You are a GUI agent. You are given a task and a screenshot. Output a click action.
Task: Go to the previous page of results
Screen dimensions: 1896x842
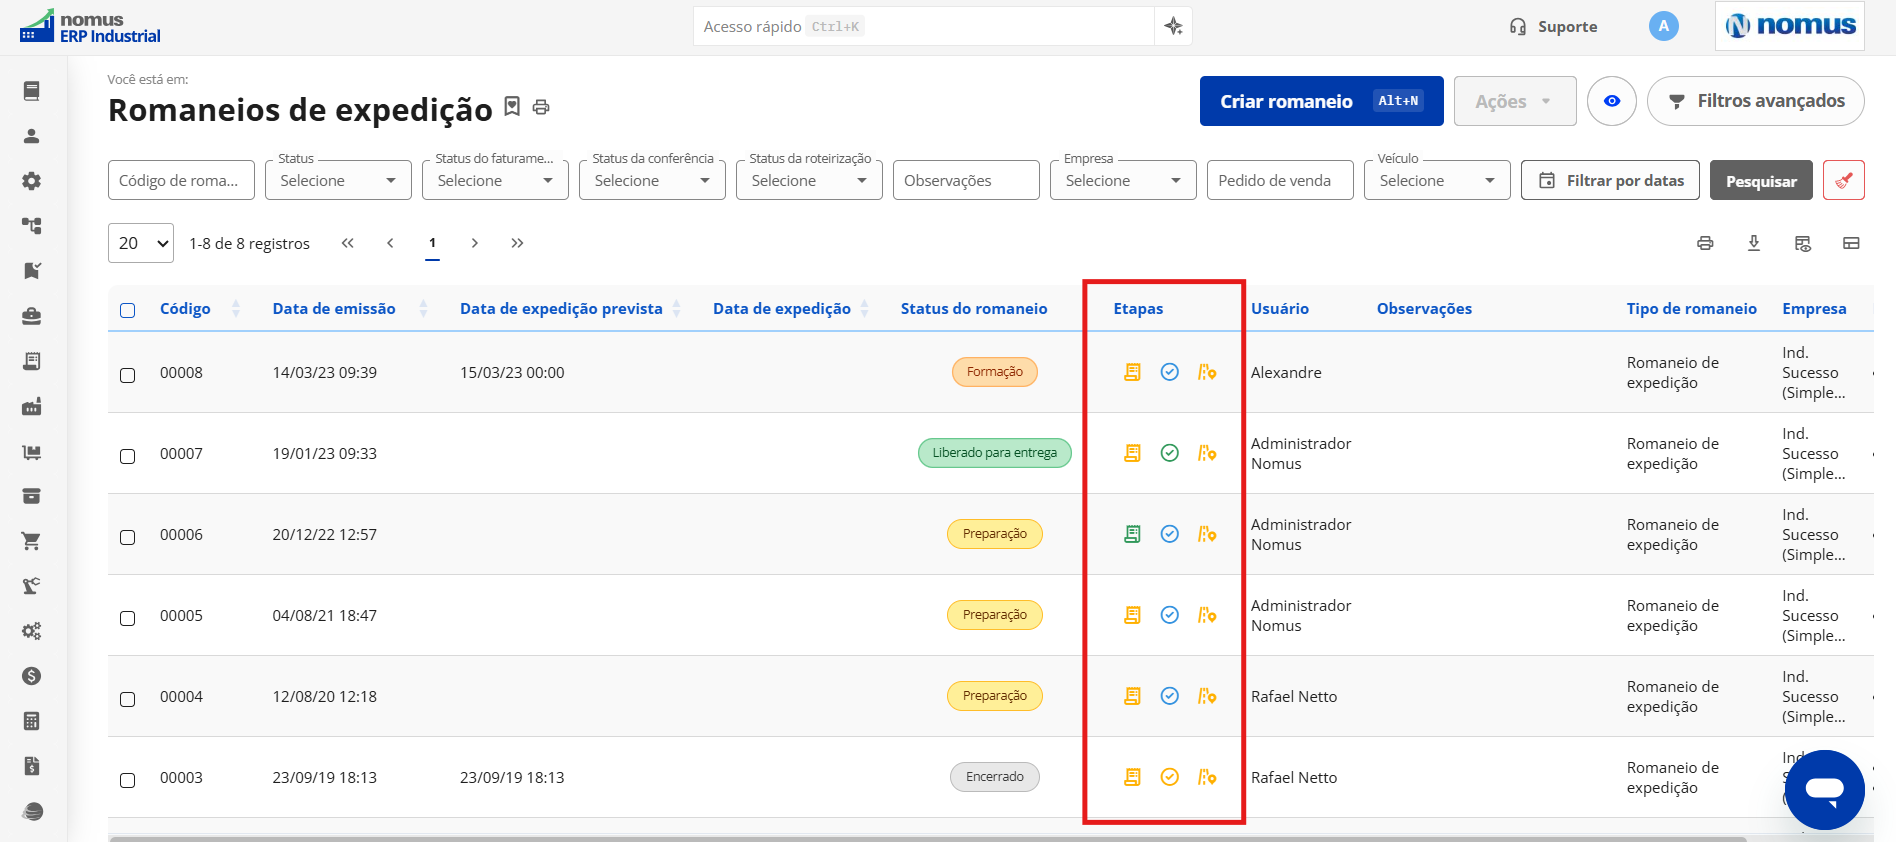390,243
